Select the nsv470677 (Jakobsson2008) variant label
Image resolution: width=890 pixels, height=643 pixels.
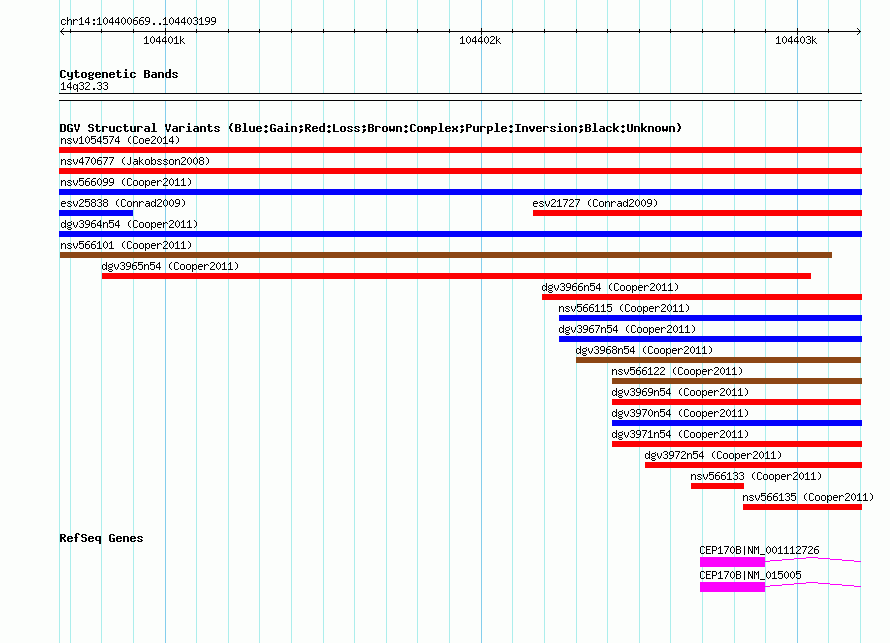tap(135, 161)
